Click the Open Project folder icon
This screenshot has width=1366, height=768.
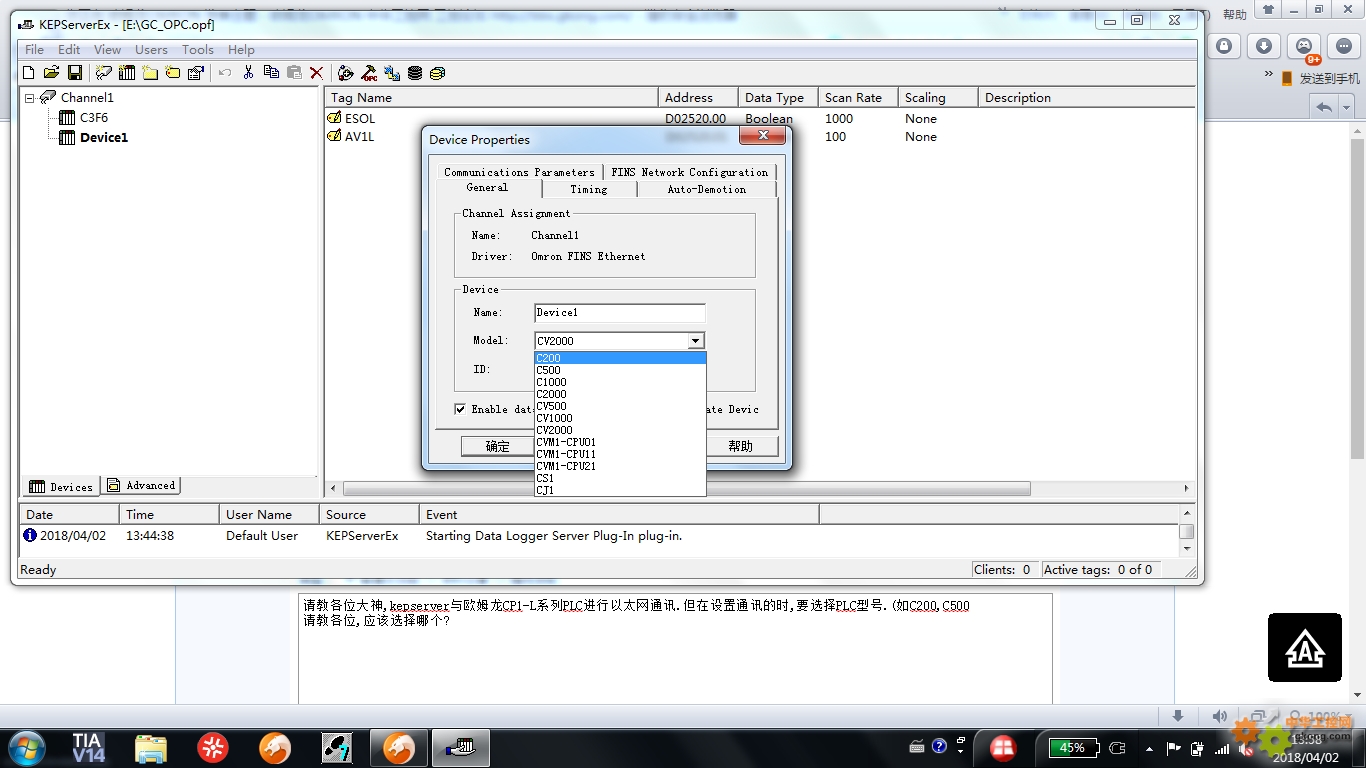point(51,73)
